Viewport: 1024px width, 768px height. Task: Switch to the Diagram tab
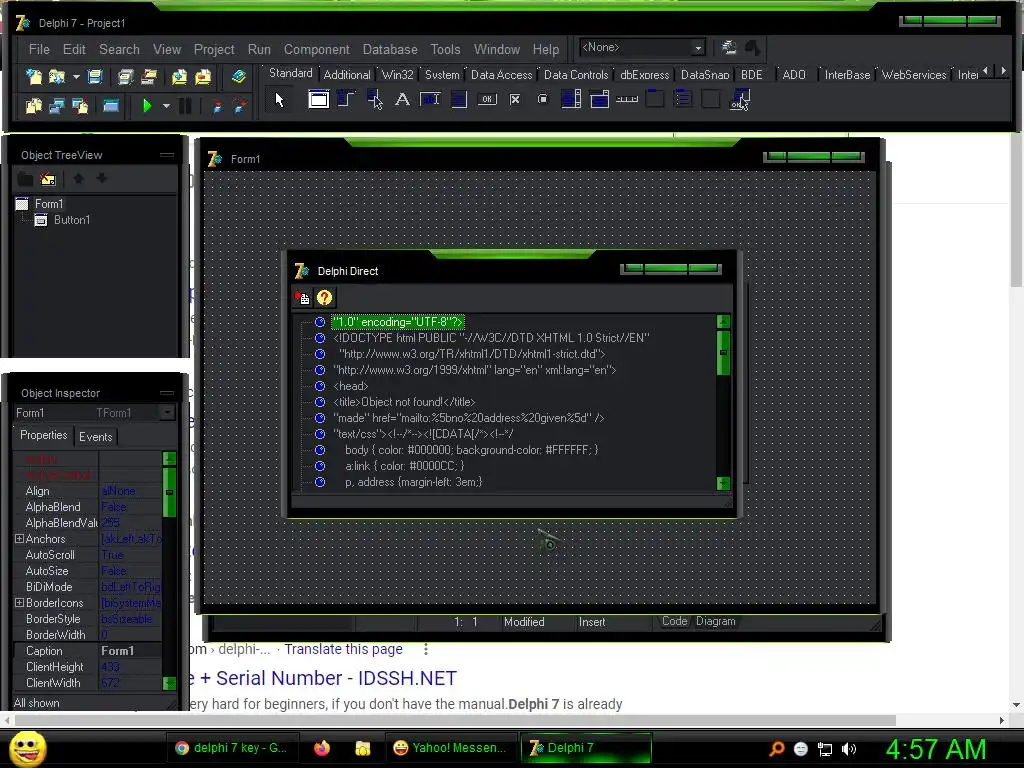pos(716,621)
